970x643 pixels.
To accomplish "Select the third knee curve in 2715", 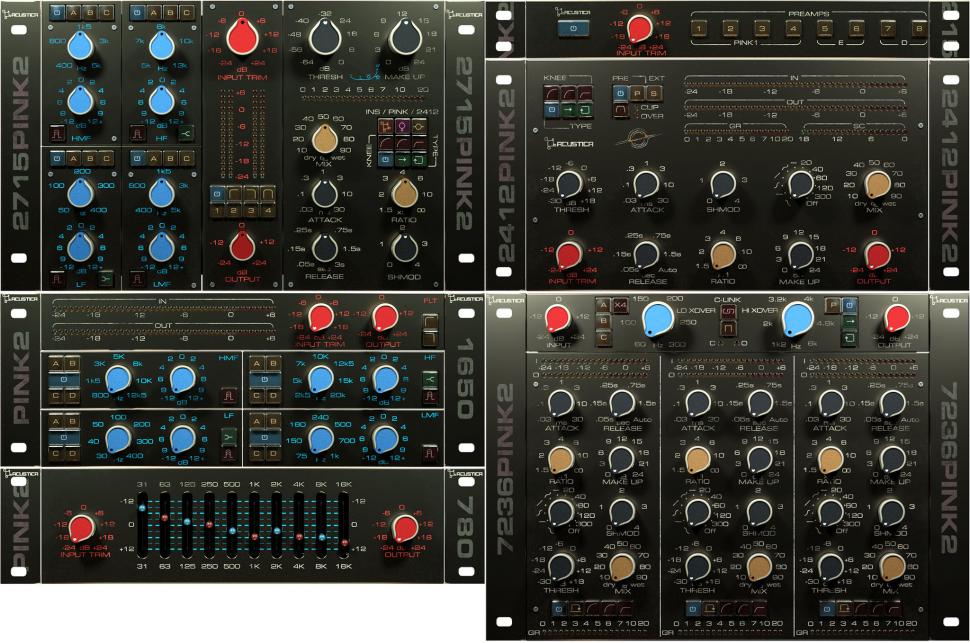I will 419,144.
